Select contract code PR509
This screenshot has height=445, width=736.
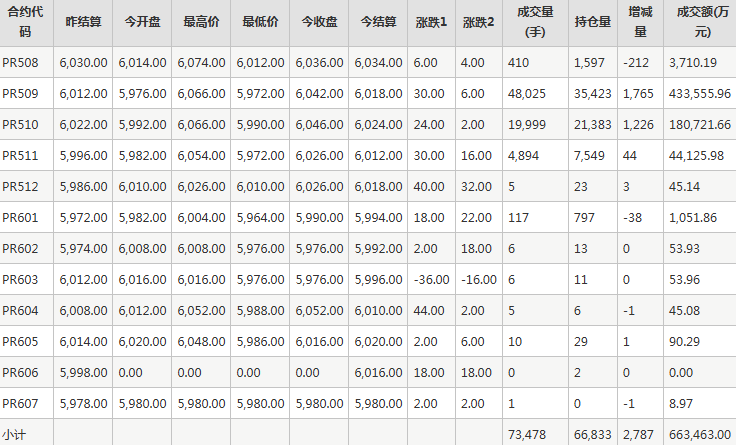coord(20,93)
